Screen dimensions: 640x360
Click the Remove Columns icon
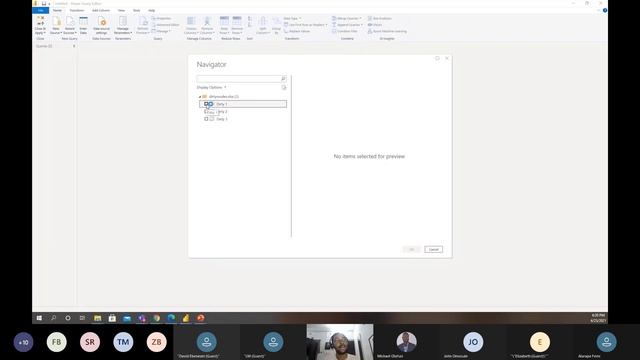207,21
